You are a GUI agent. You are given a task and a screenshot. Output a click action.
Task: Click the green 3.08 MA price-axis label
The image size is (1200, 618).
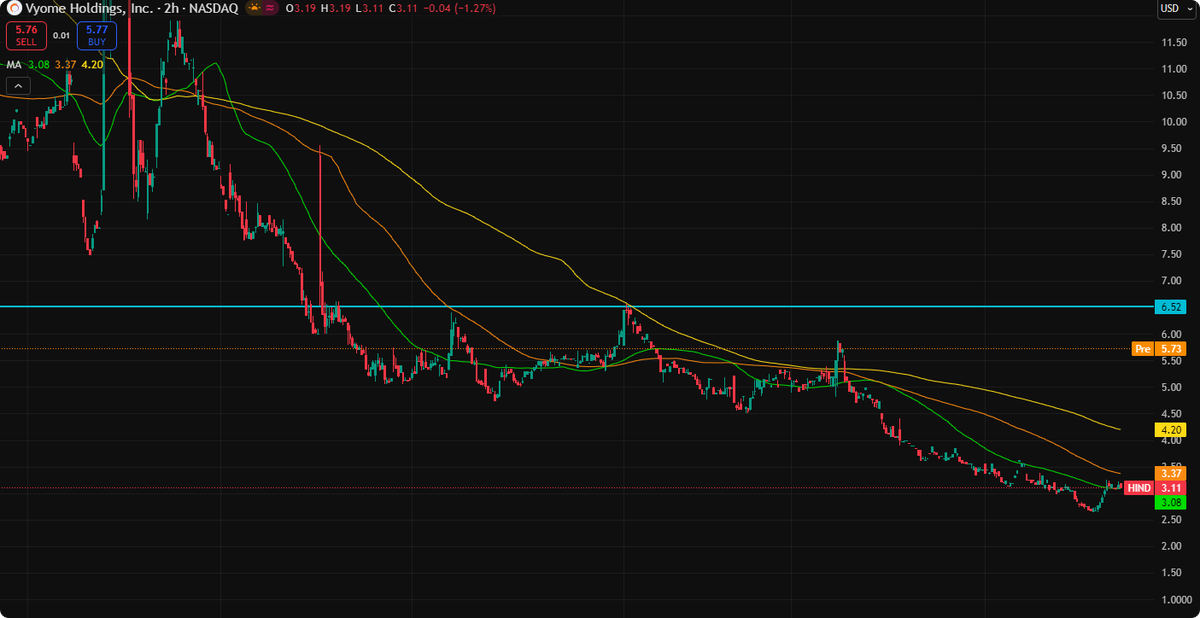point(1170,502)
